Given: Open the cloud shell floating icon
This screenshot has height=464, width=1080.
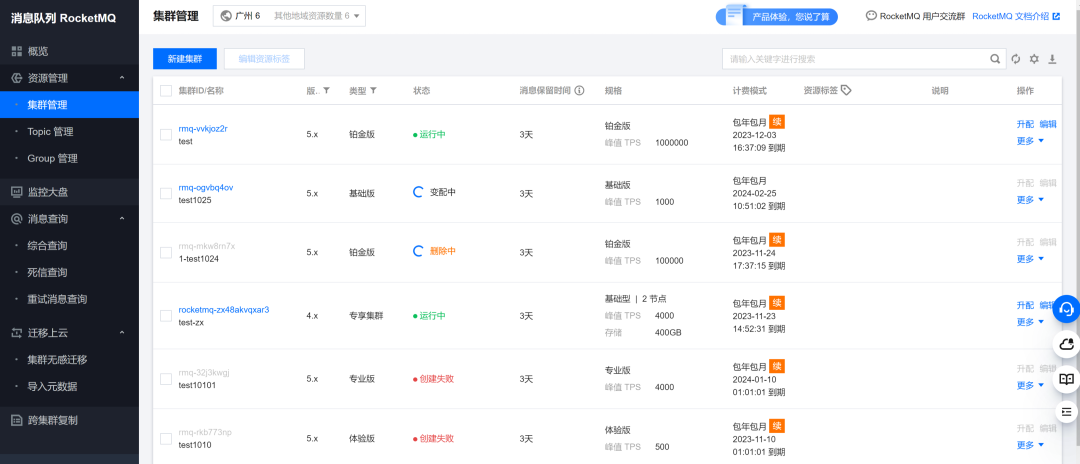Looking at the screenshot, I should coord(1066,344).
